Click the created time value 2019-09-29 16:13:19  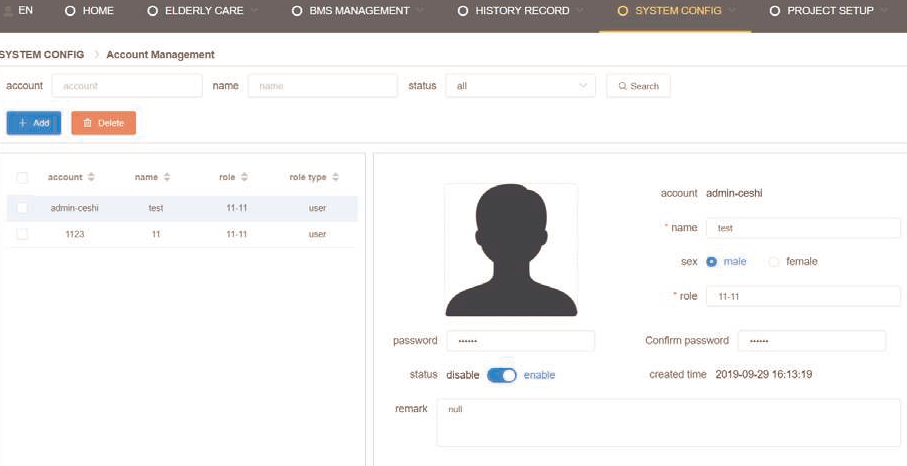(x=764, y=374)
